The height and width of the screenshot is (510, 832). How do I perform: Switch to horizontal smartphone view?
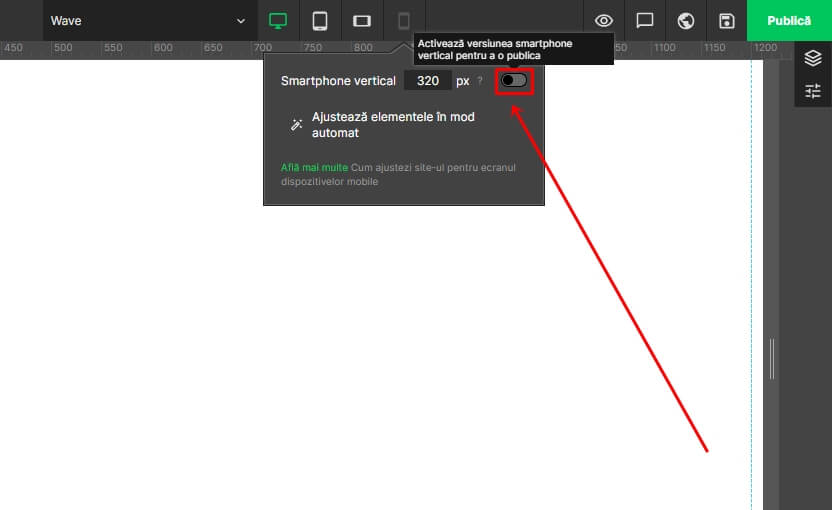pyautogui.click(x=362, y=21)
